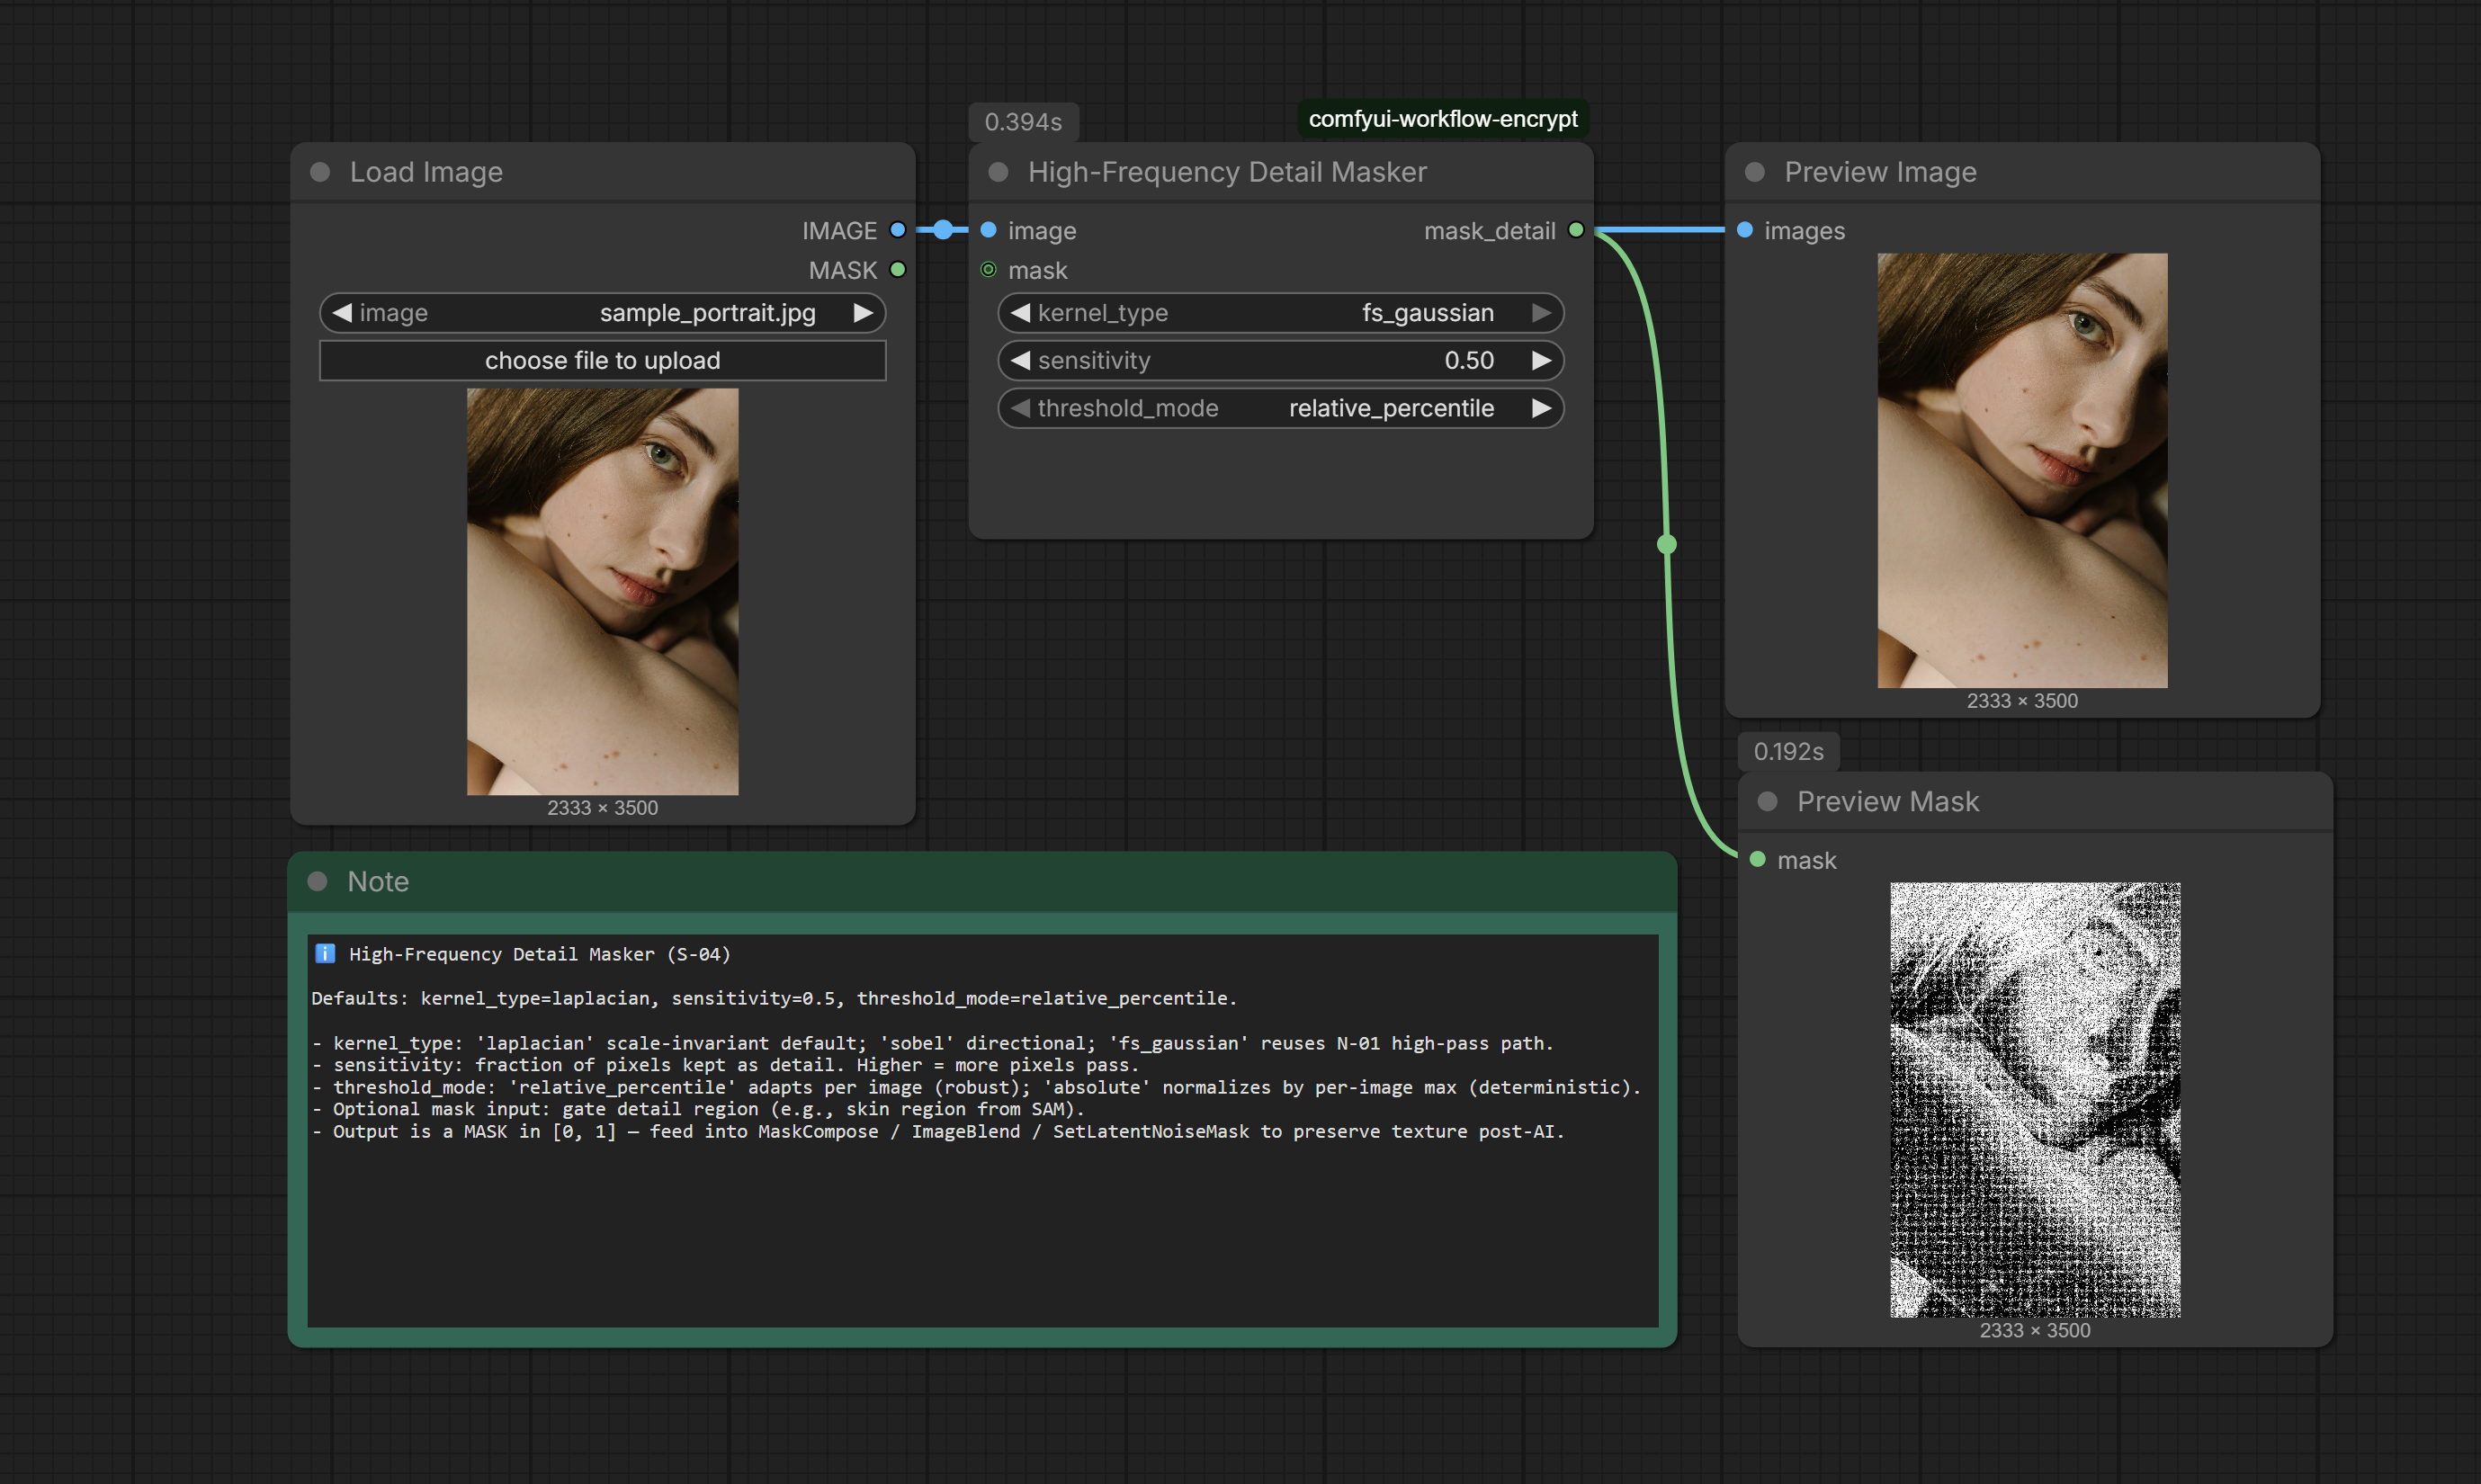The height and width of the screenshot is (1484, 2481).
Task: Click the MASK output socket on Load Image
Action: pyautogui.click(x=898, y=270)
